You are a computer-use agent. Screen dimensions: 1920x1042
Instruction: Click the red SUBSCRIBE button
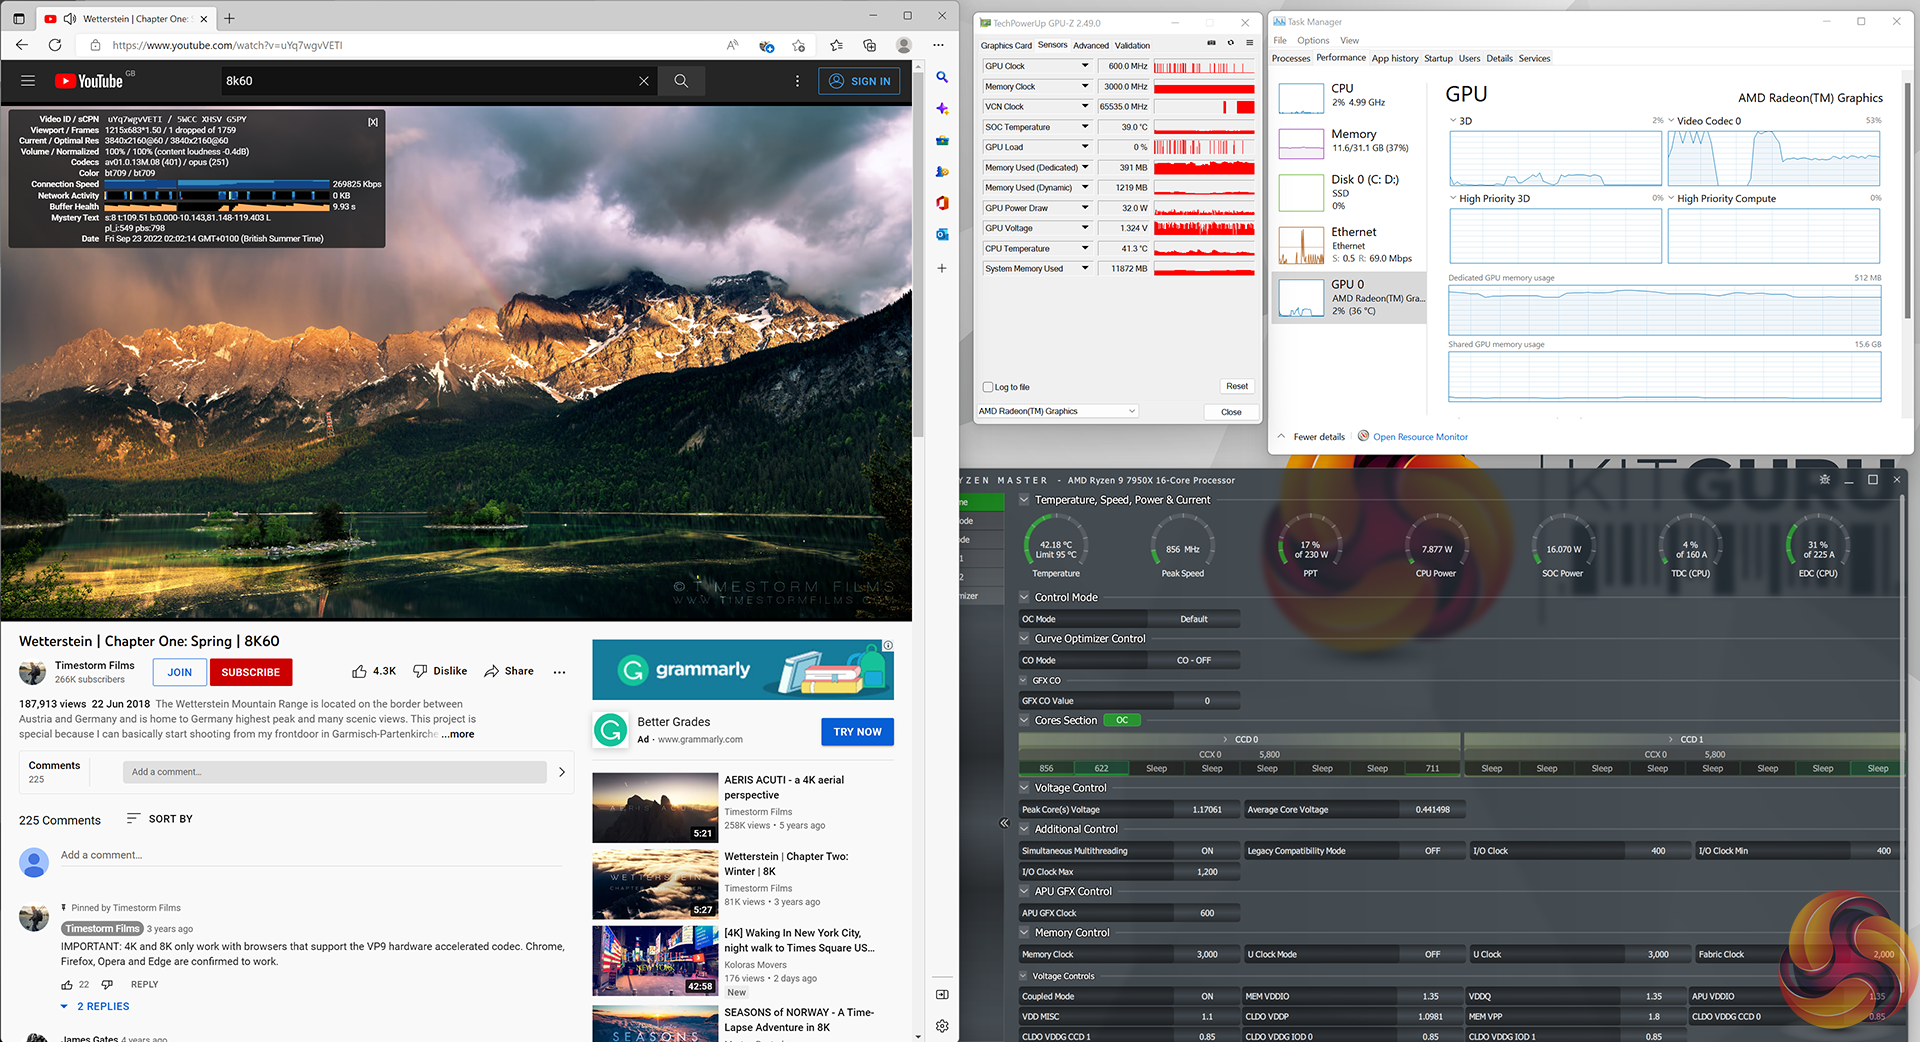[x=251, y=672]
